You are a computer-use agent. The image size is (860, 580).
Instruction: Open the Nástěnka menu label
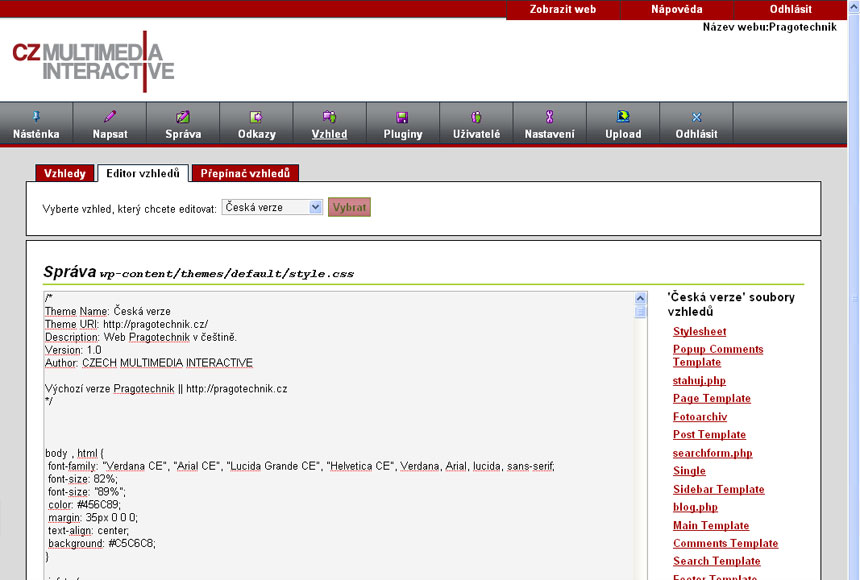36,134
